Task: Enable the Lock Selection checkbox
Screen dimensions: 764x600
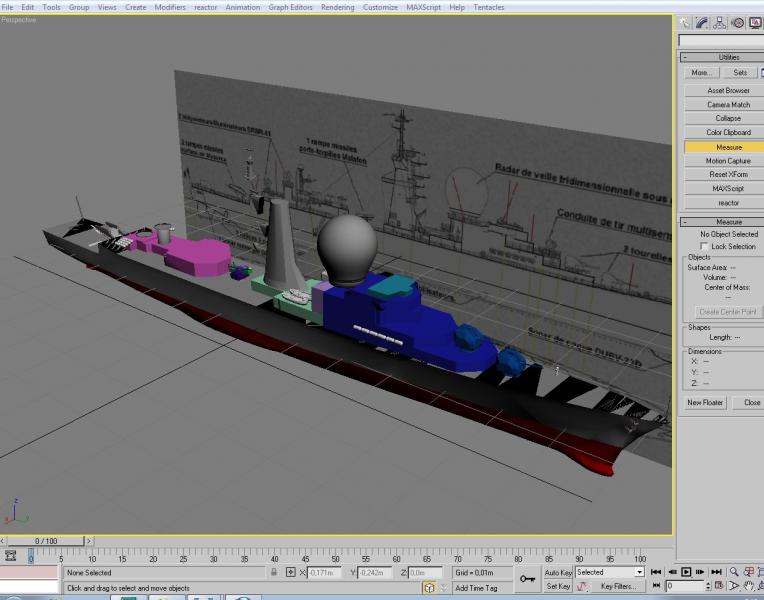Action: tap(704, 246)
